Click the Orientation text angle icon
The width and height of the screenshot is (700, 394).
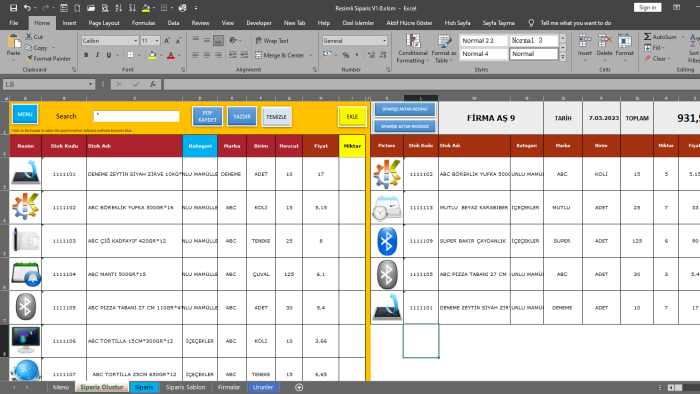point(233,41)
